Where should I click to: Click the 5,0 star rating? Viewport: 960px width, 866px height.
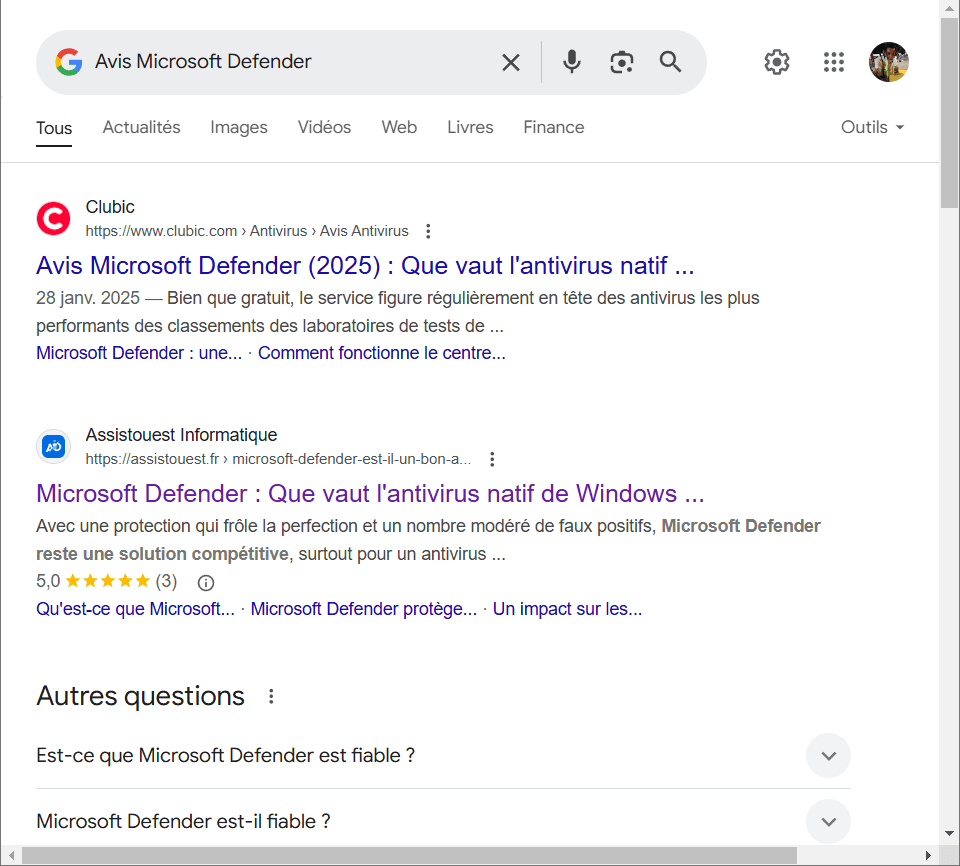pos(107,581)
